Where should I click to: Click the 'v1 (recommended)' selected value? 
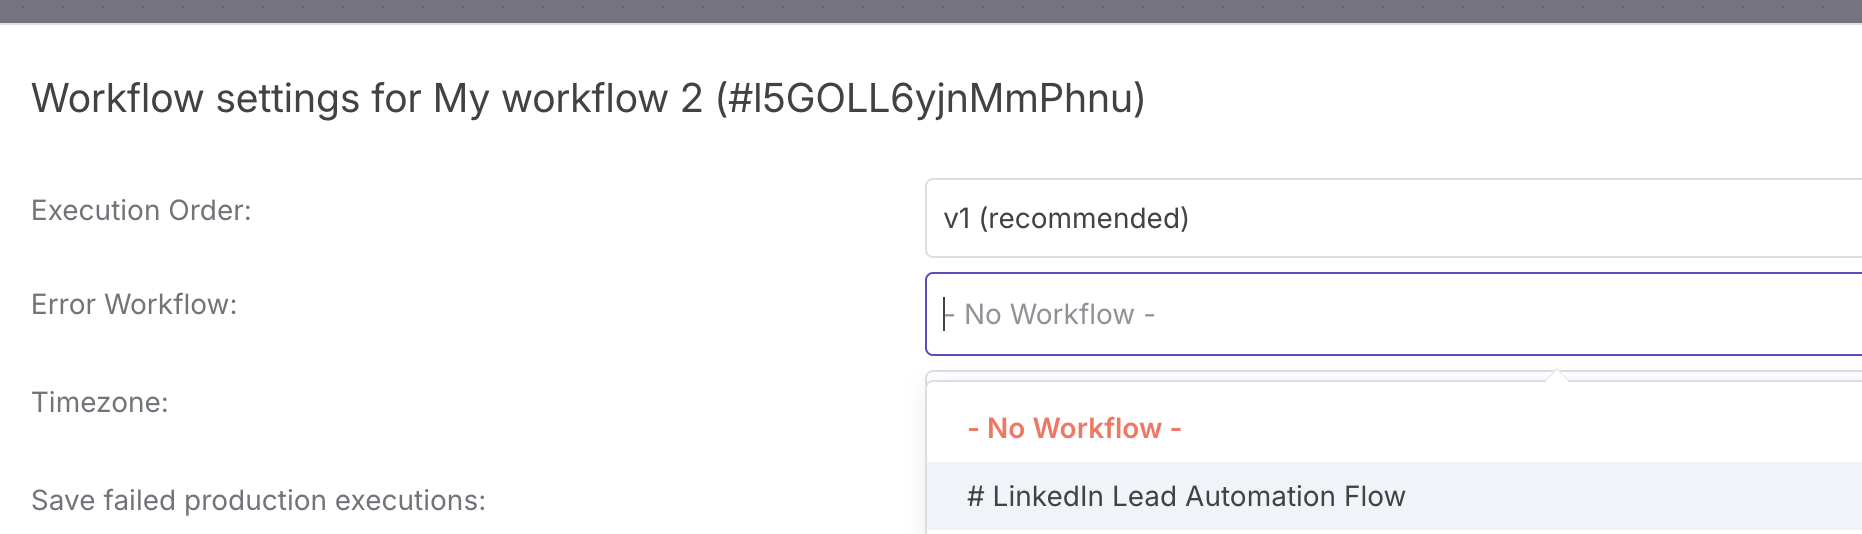pos(1066,218)
